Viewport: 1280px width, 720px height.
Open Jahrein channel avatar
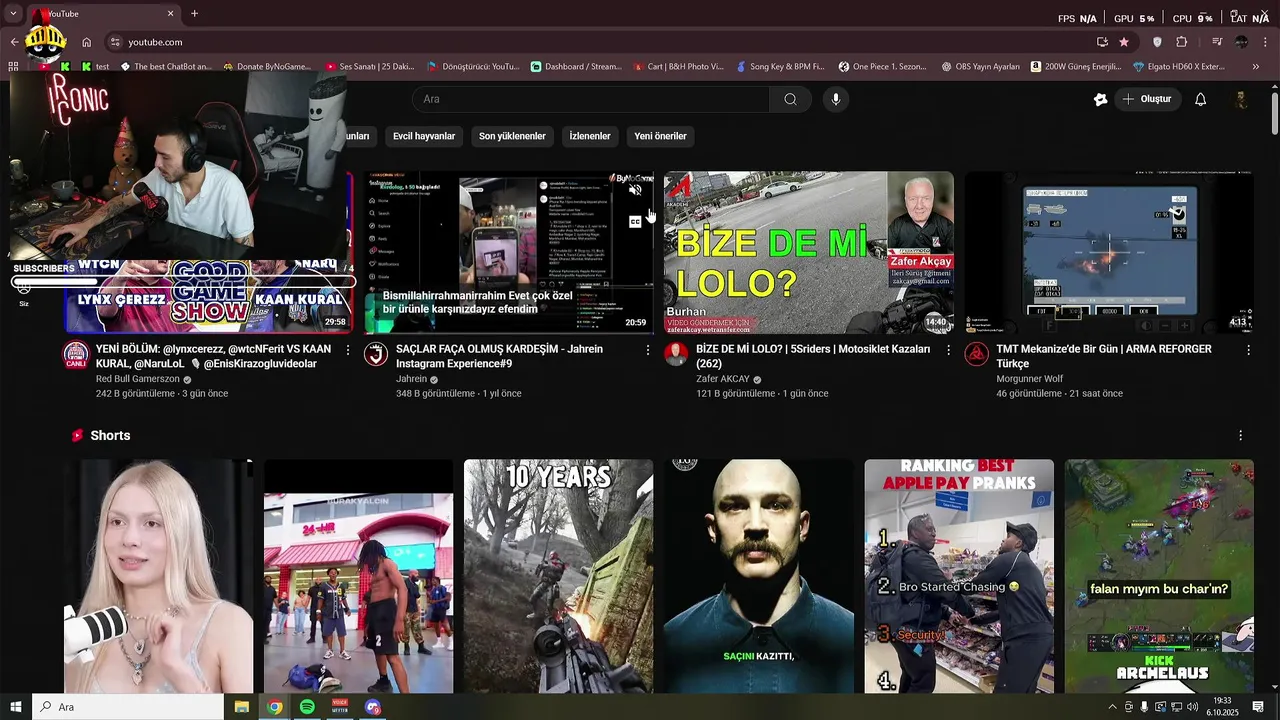[x=376, y=354]
